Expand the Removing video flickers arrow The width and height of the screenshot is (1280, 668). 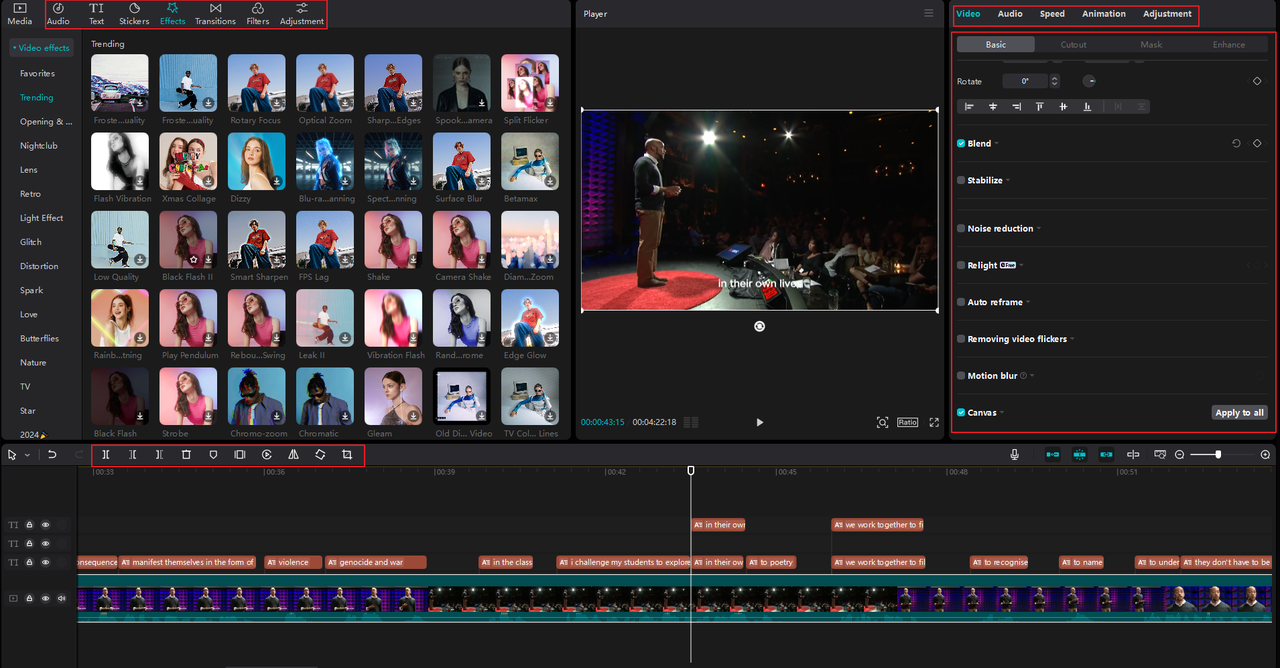click(1073, 340)
